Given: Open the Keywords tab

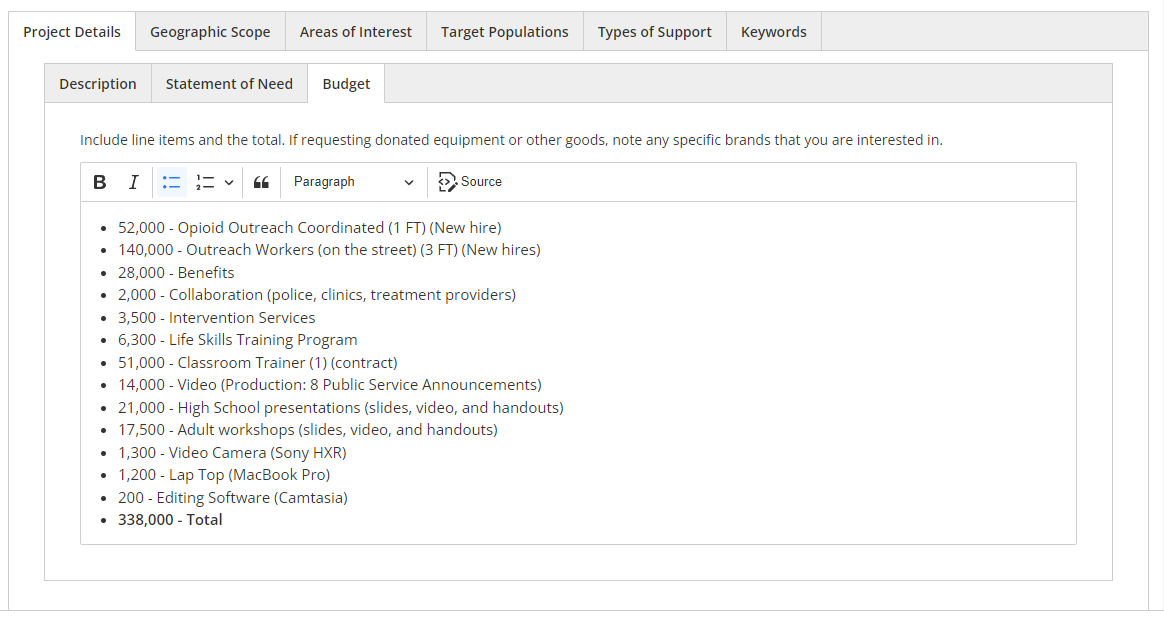Looking at the screenshot, I should pos(774,32).
